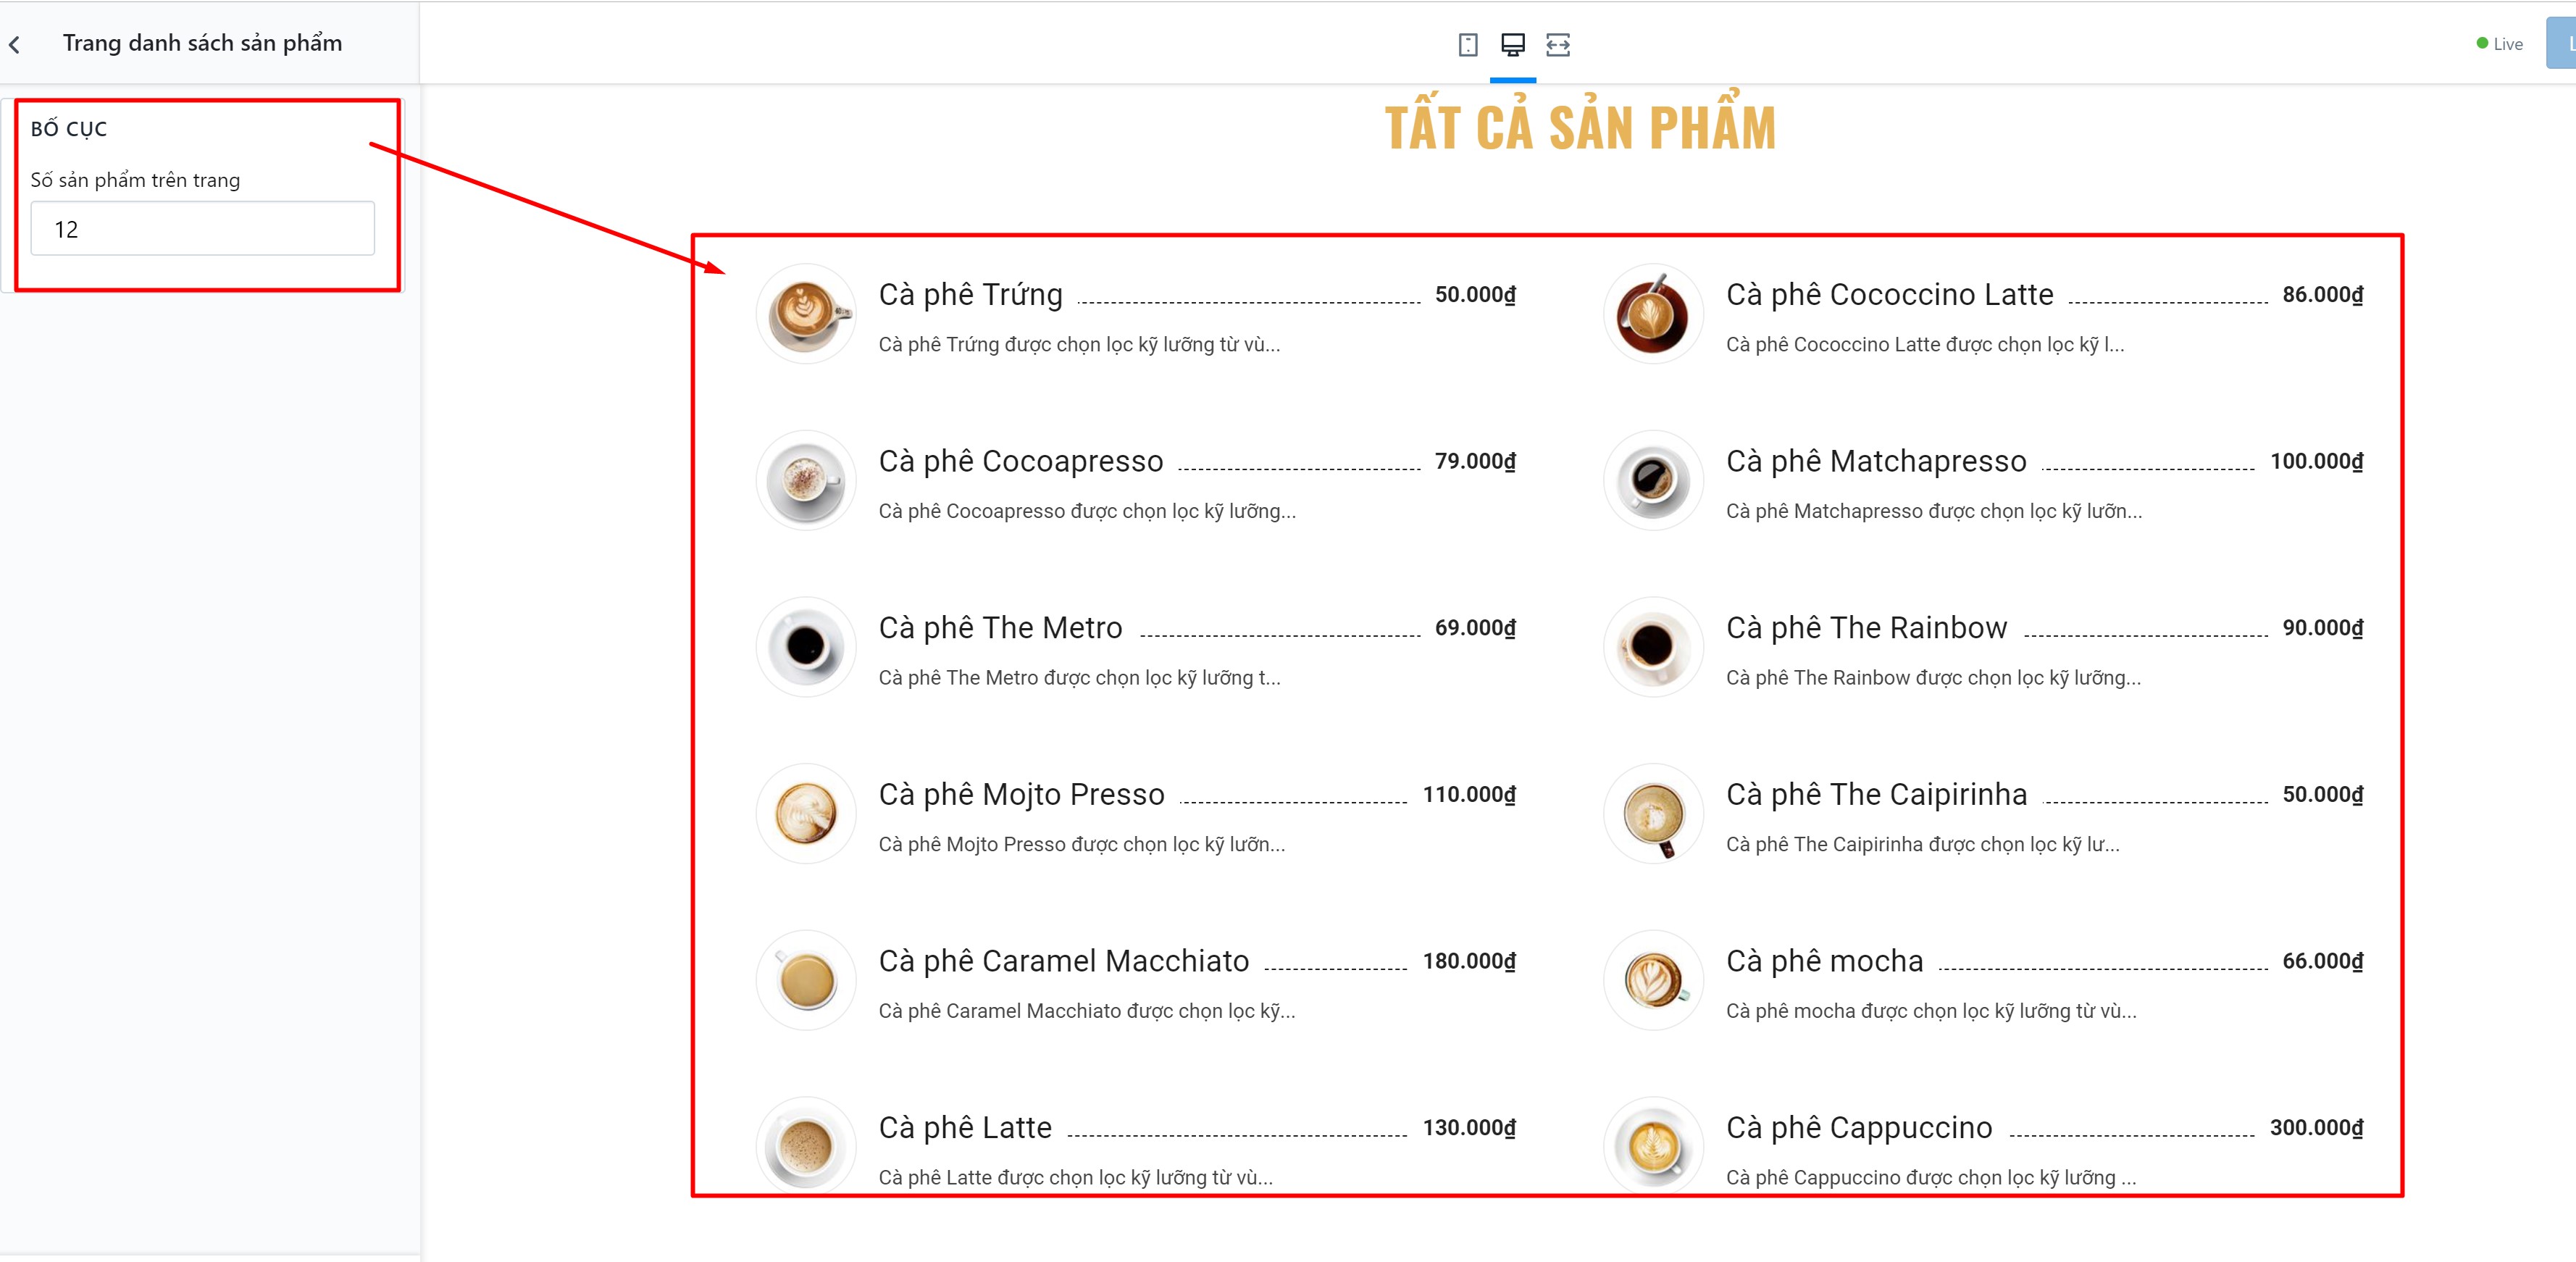Open the Cà phê Cococcino Latte thumbnail
Screen dimensions: 2576x1262
[x=1653, y=313]
